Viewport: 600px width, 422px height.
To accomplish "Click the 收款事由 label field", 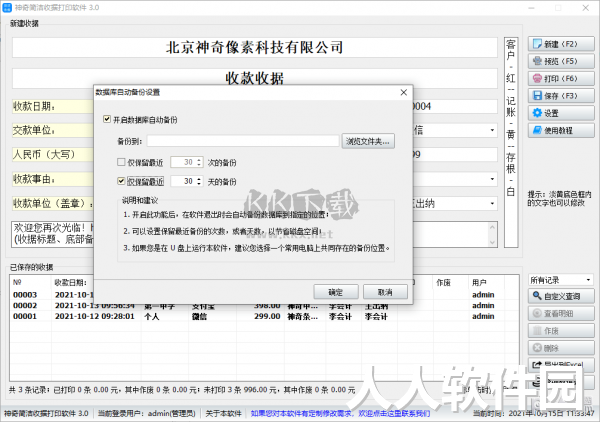I will [52, 179].
